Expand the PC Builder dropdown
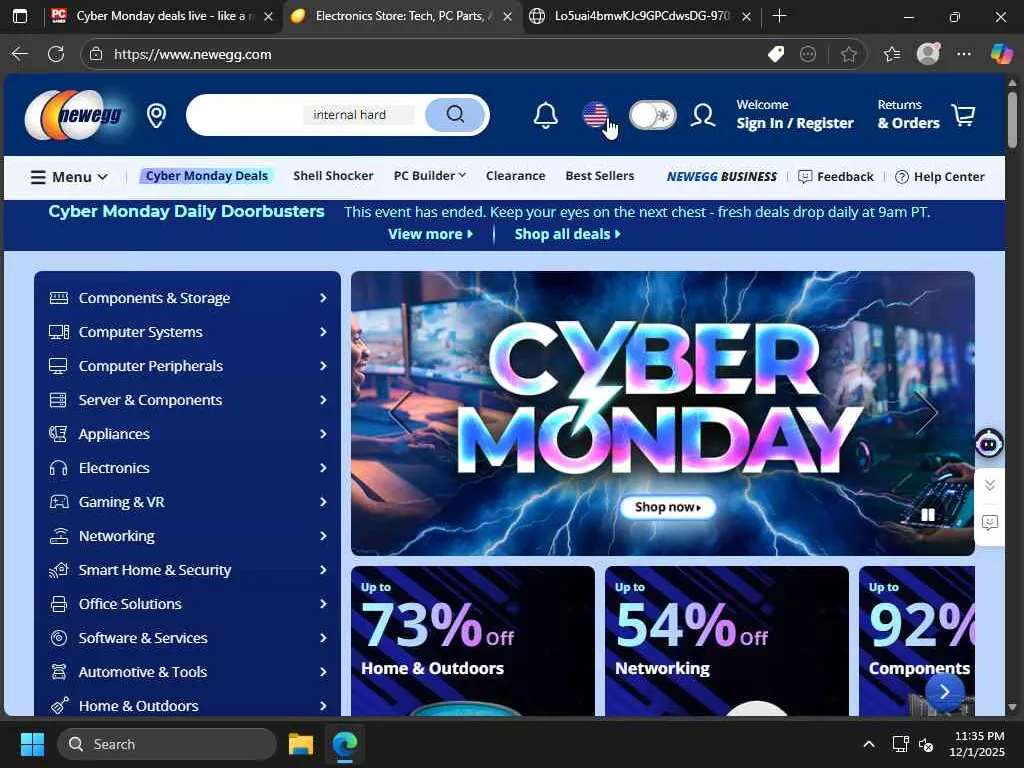The image size is (1024, 768). (430, 176)
